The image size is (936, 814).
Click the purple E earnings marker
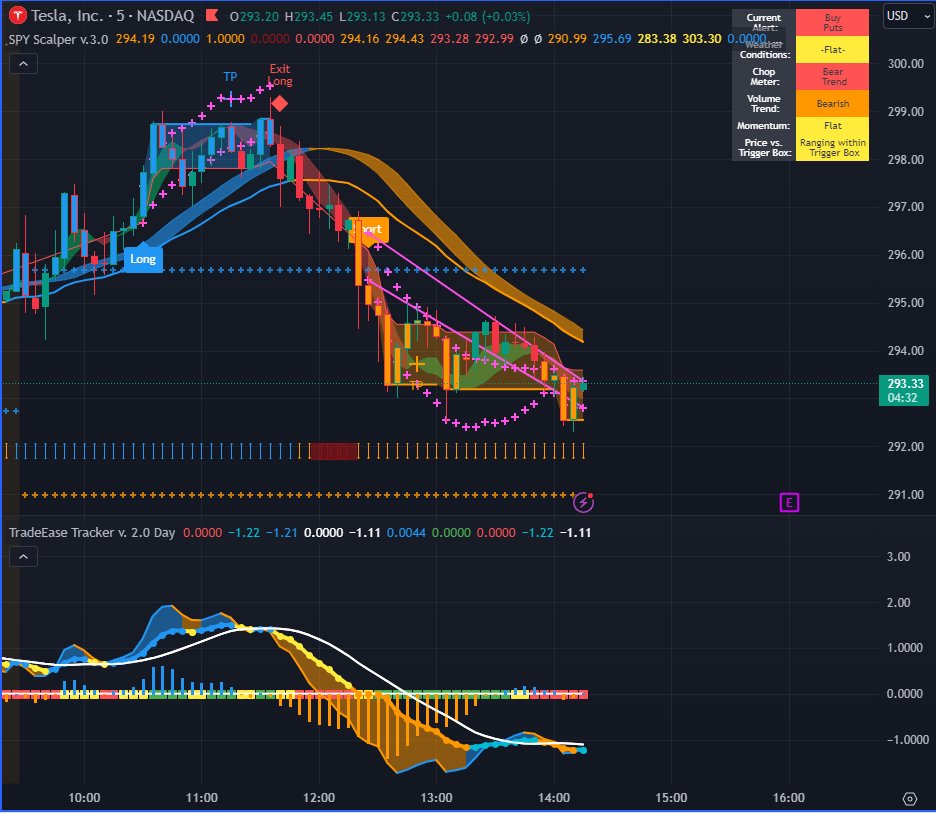coord(789,502)
